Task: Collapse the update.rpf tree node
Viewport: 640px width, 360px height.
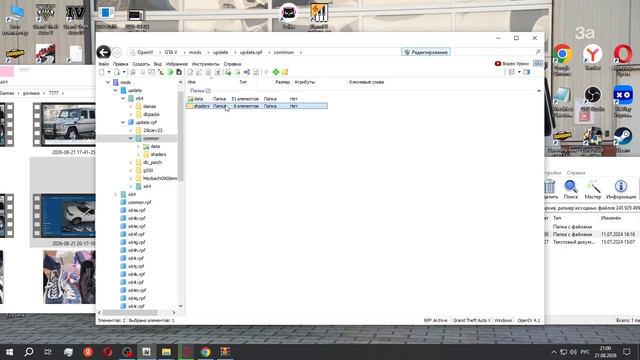Action: pyautogui.click(x=123, y=122)
